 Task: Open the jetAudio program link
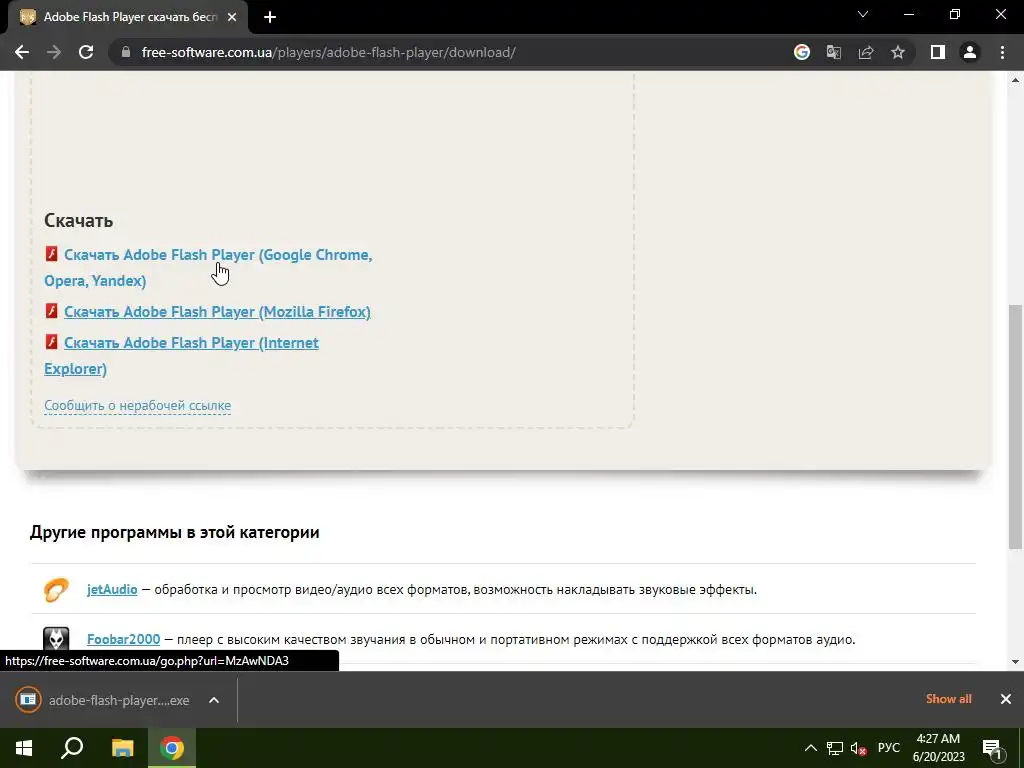[x=112, y=589]
